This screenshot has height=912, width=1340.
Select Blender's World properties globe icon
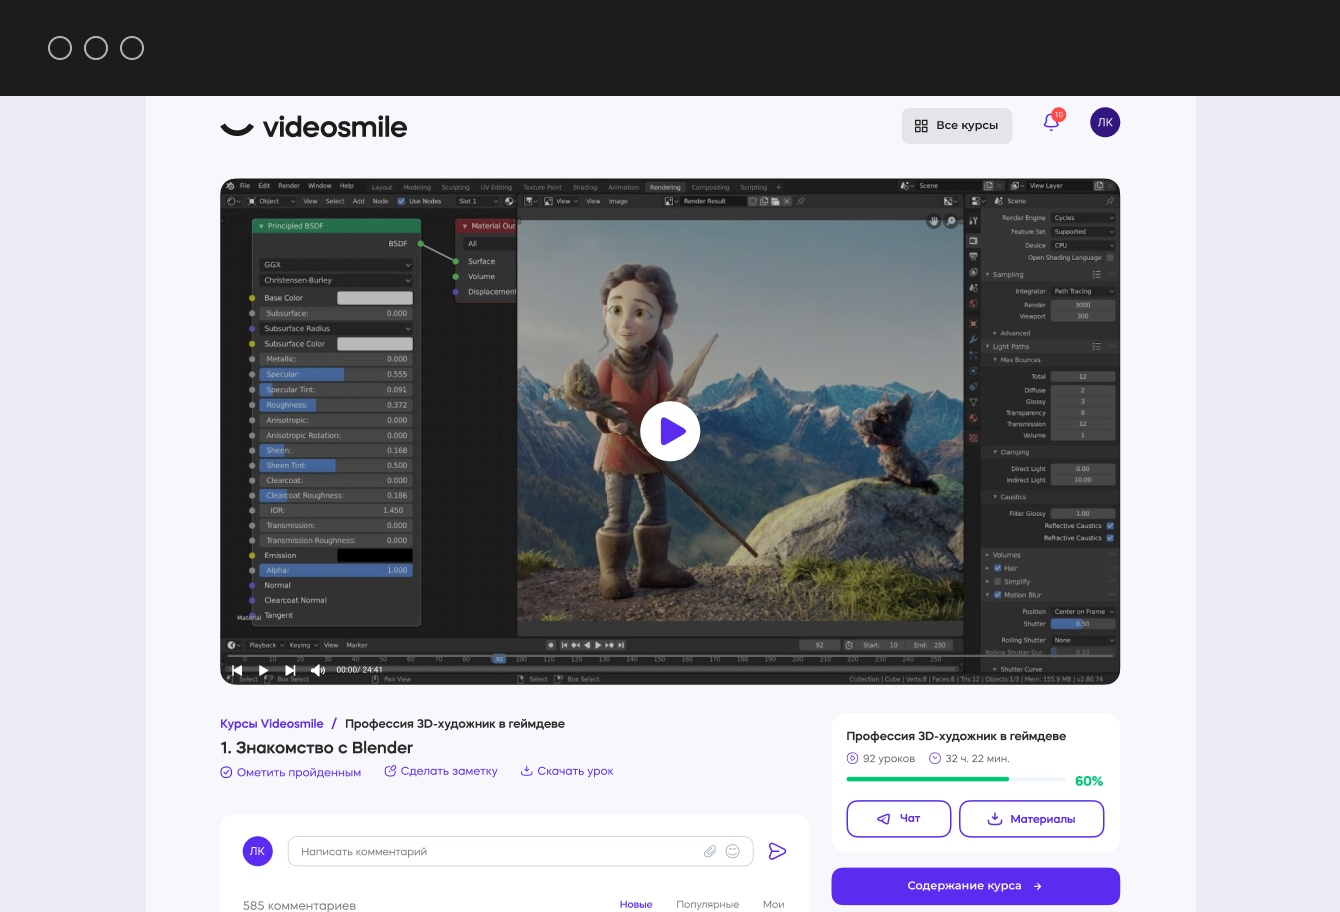point(973,304)
